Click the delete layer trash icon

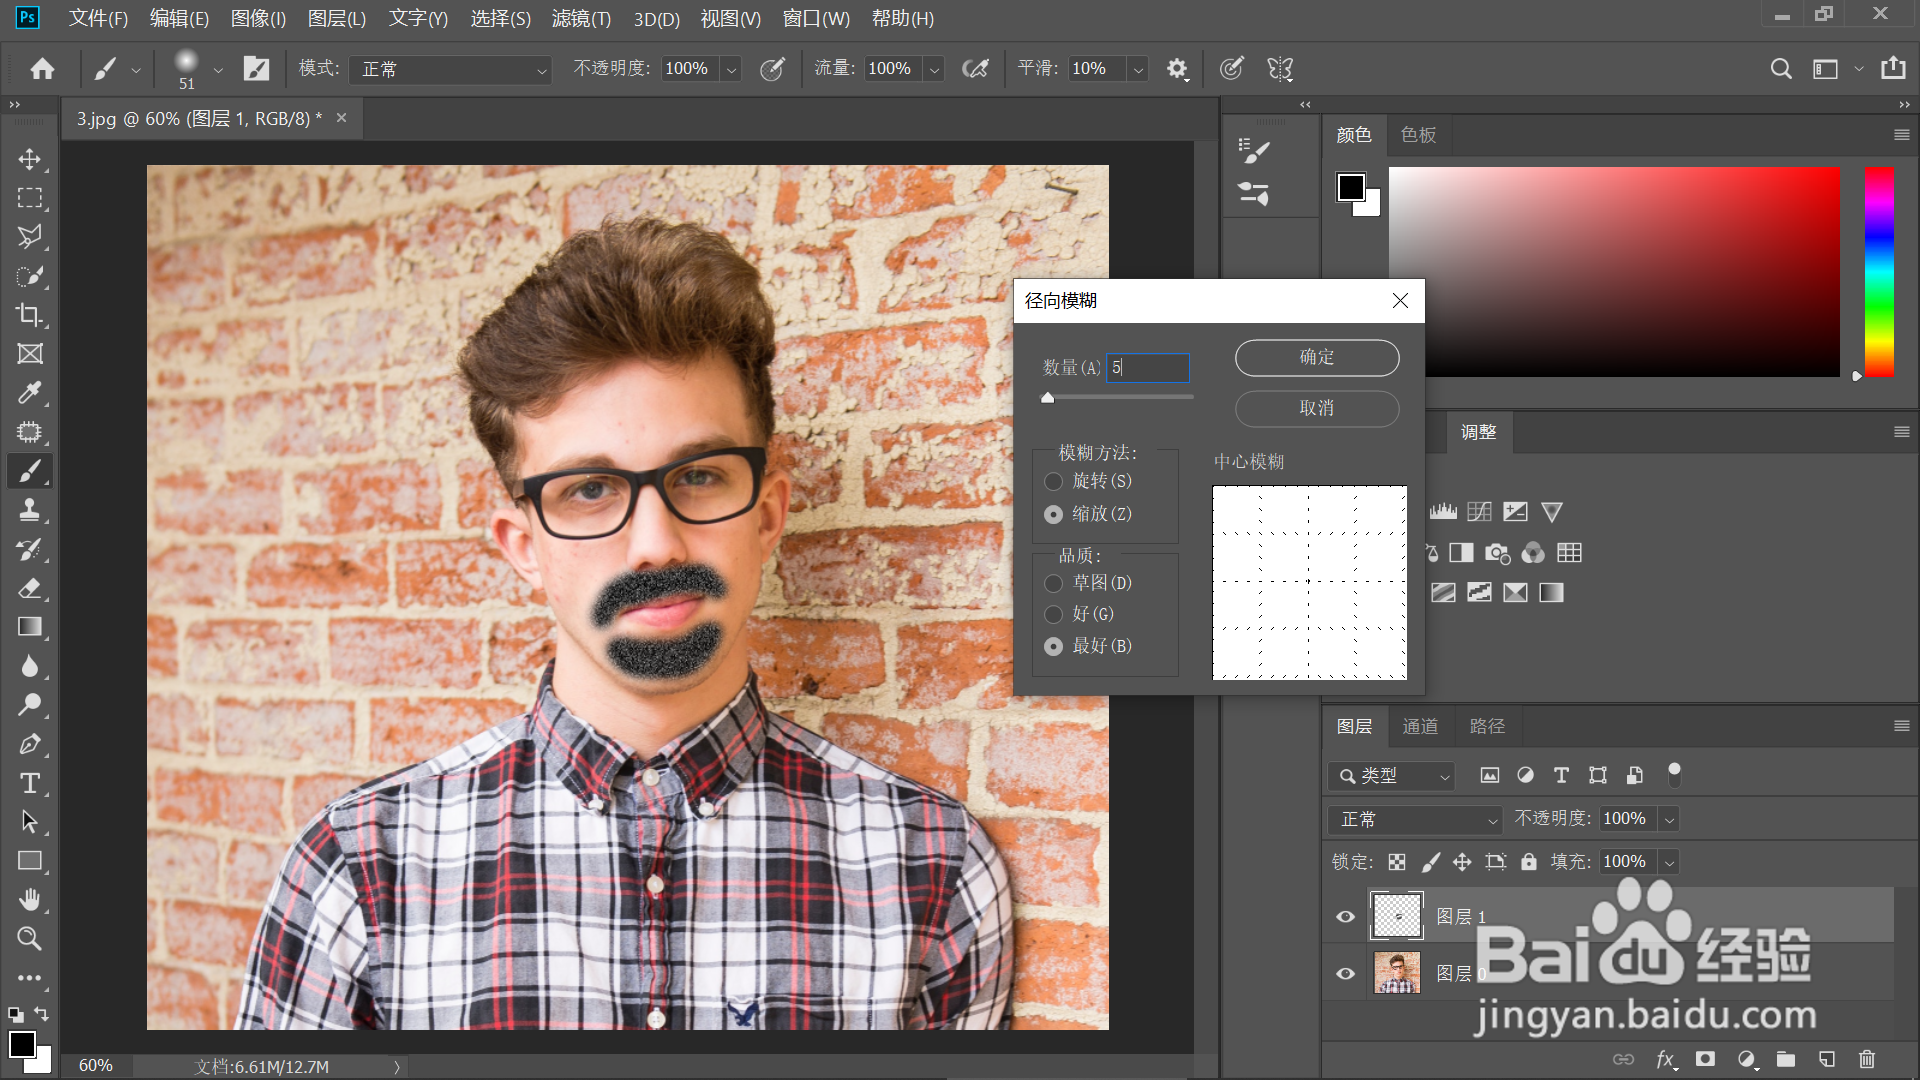pos(1866,1059)
